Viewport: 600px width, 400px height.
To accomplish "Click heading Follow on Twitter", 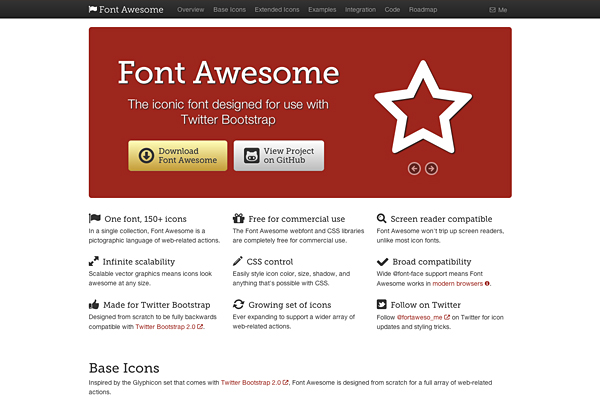I will (426, 305).
